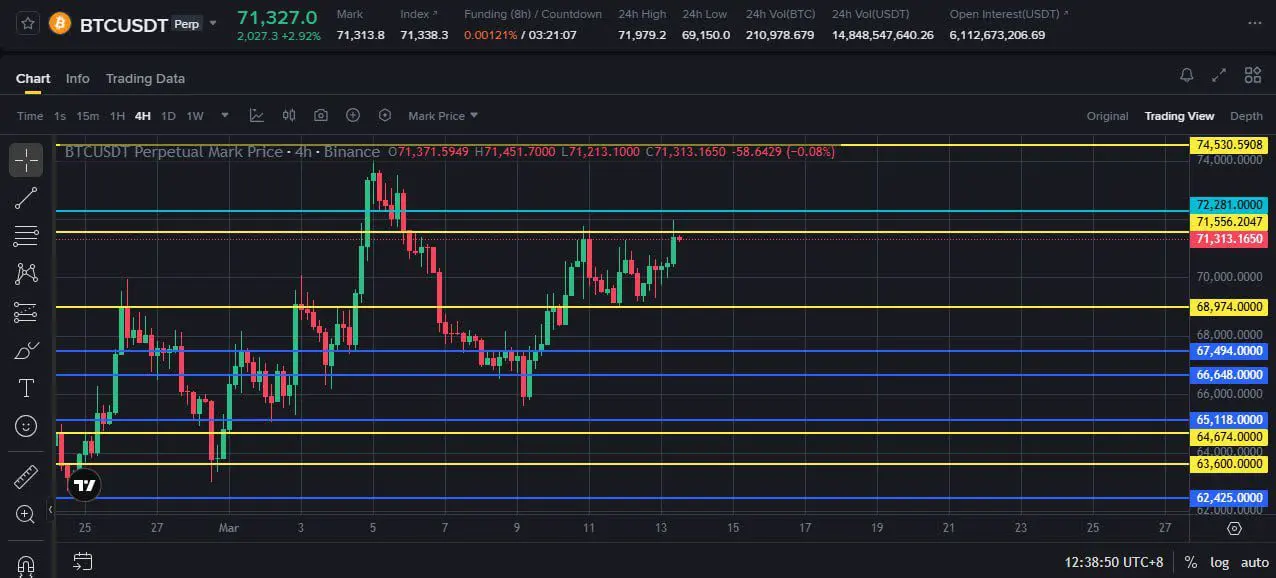Select the text annotation tool
The width and height of the screenshot is (1276, 578).
click(x=26, y=388)
